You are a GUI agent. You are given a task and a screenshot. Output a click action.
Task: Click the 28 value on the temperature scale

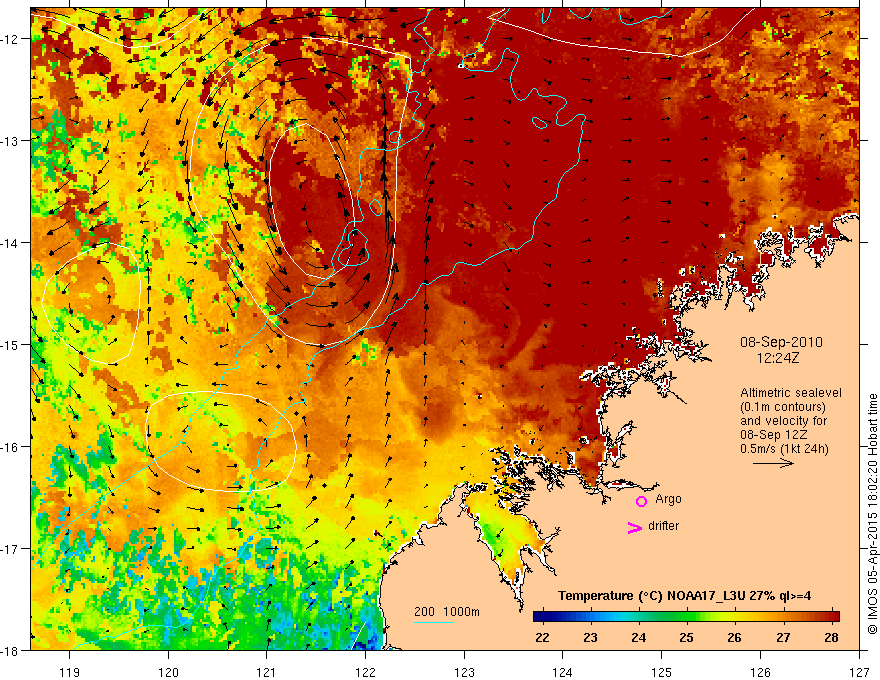(832, 637)
